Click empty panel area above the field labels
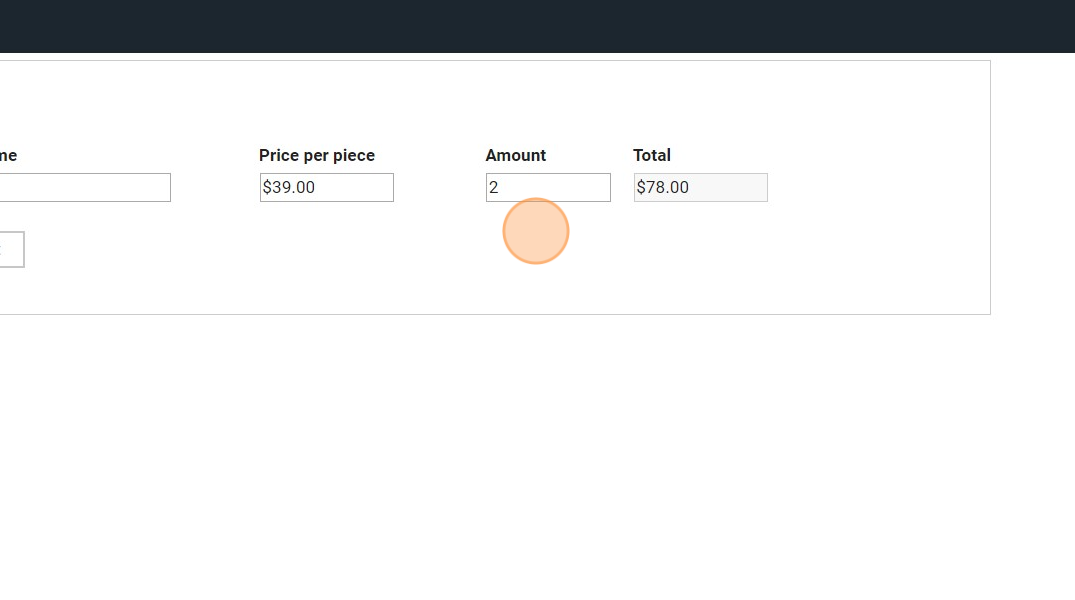Screen dimensions: 1075x600 click(500, 100)
